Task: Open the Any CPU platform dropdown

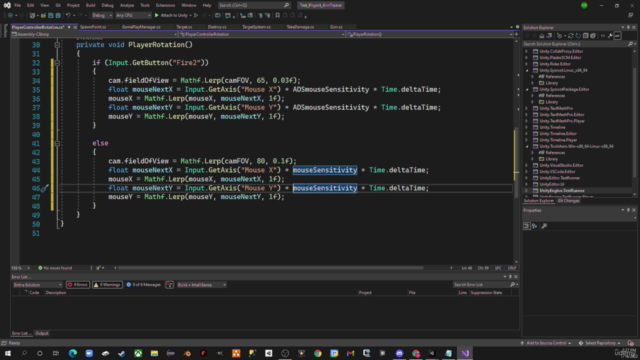Action: click(133, 16)
